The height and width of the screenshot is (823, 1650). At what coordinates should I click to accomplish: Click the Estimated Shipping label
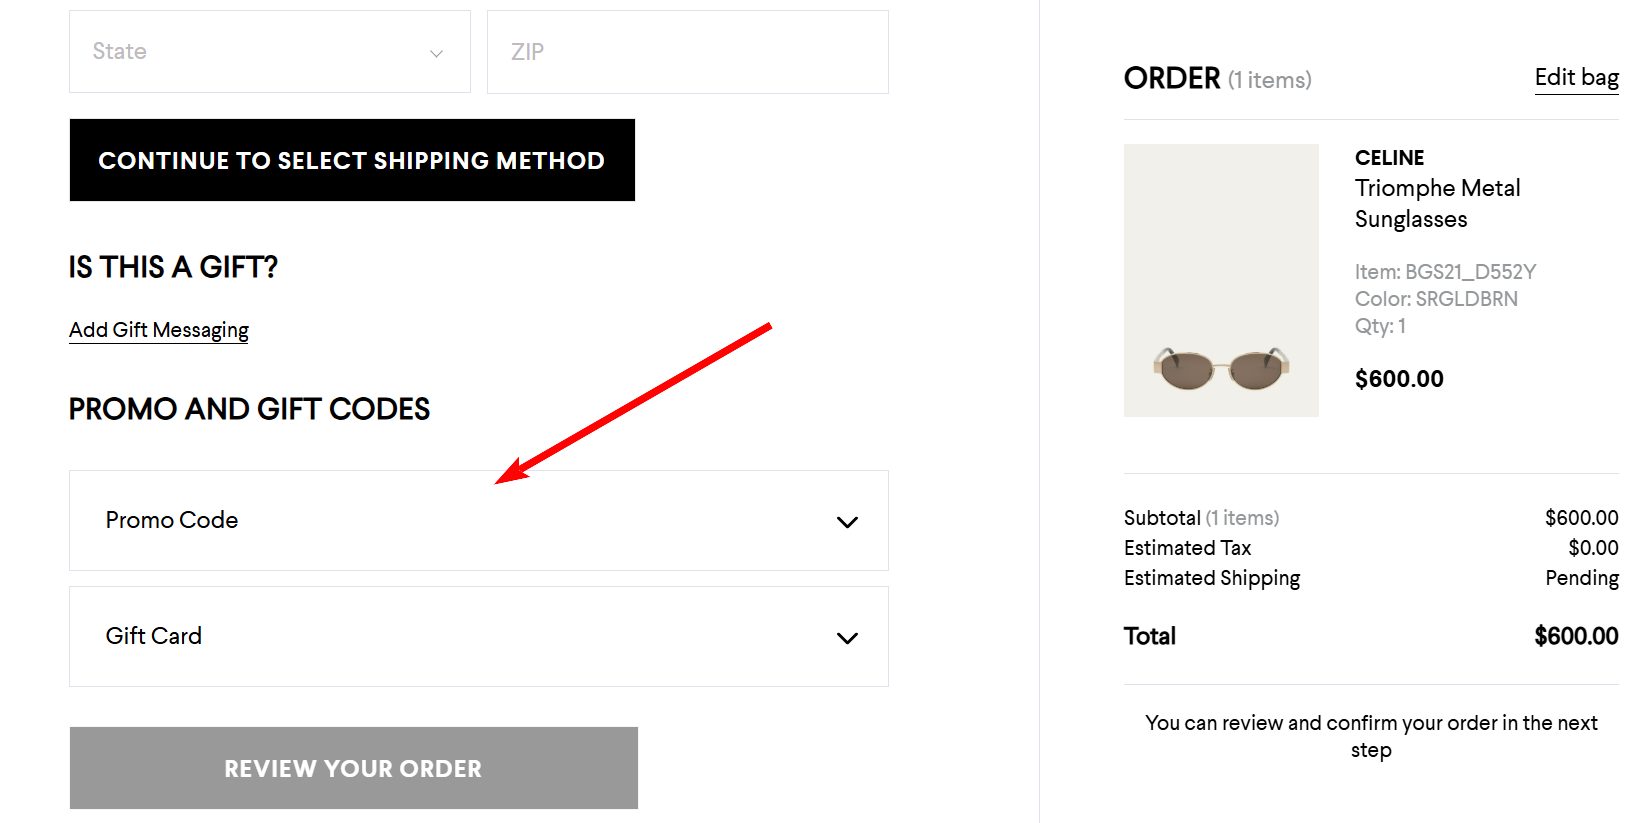(x=1212, y=578)
